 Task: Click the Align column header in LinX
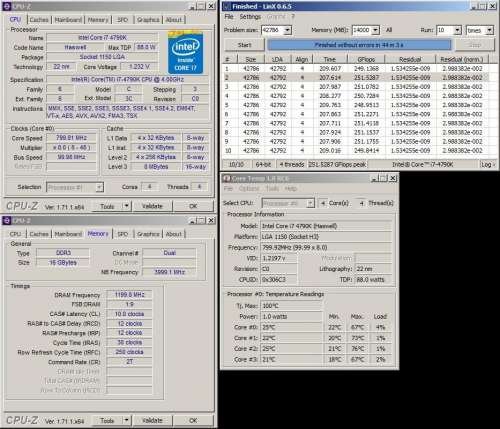[x=302, y=59]
